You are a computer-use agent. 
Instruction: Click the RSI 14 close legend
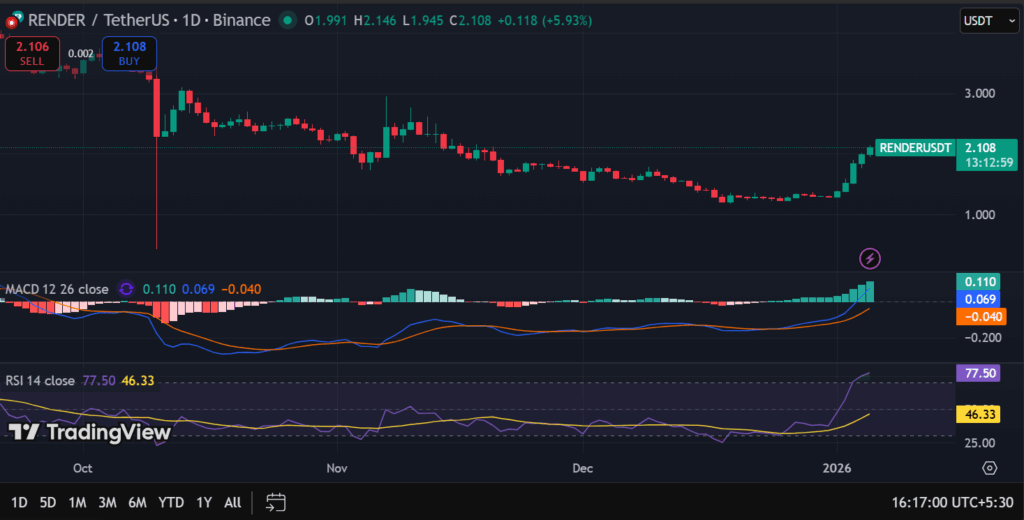(x=40, y=381)
